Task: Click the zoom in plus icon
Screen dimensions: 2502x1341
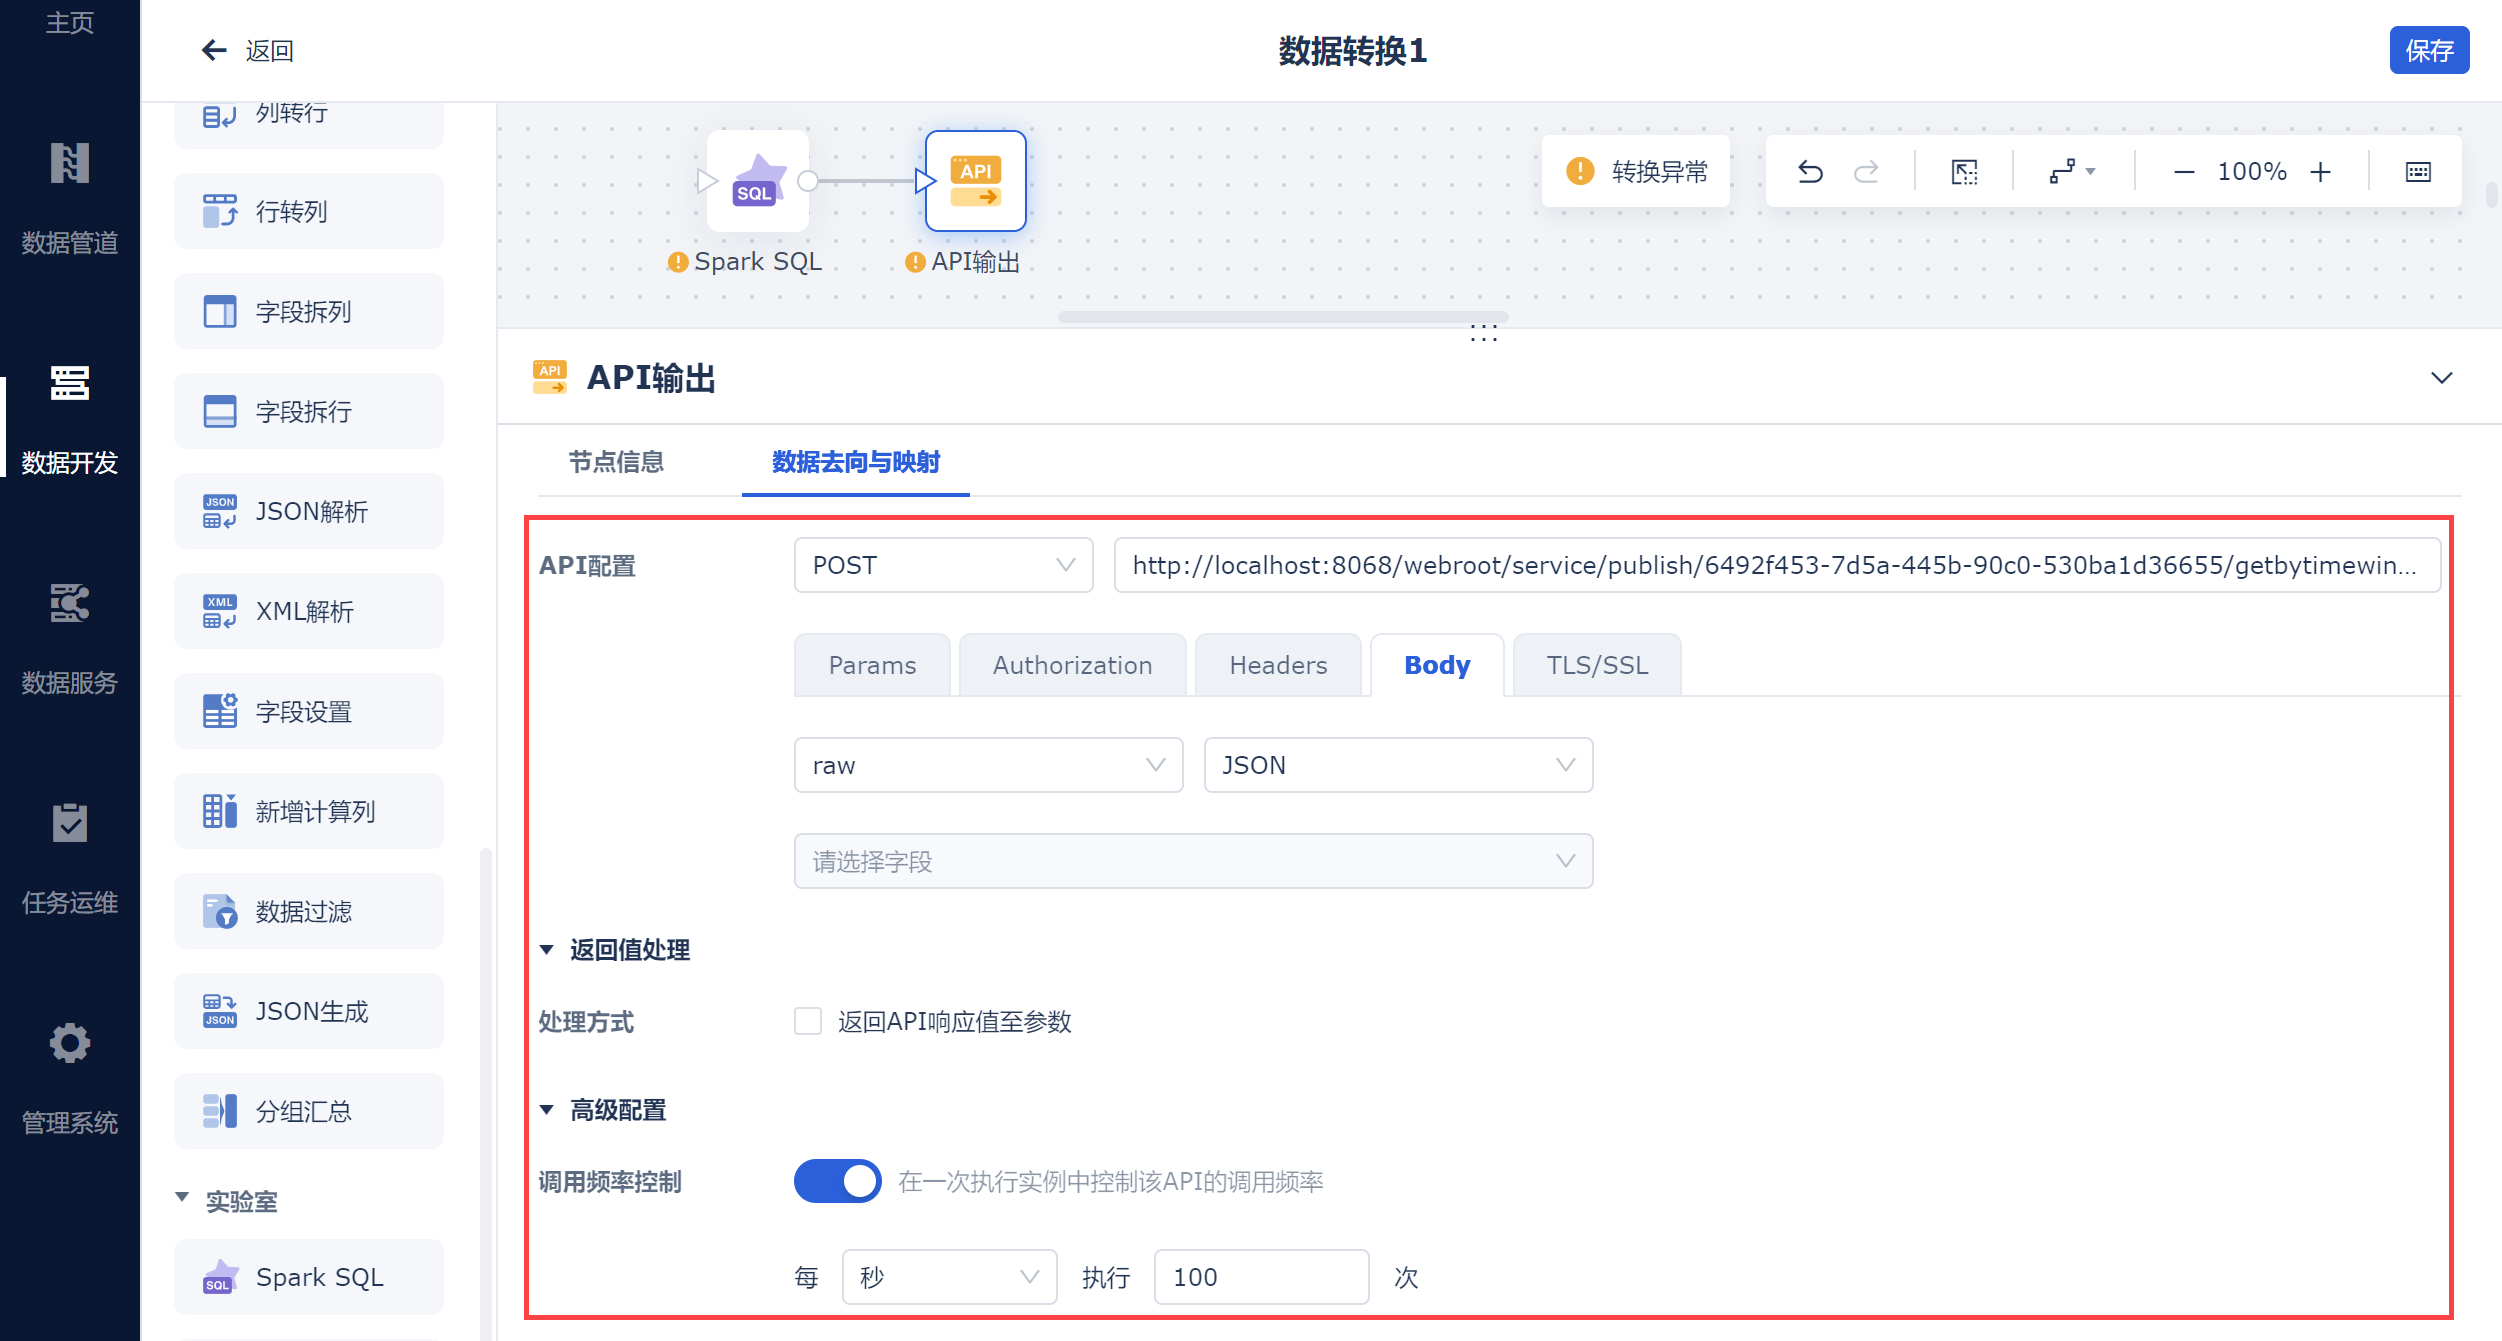Action: coord(2320,172)
